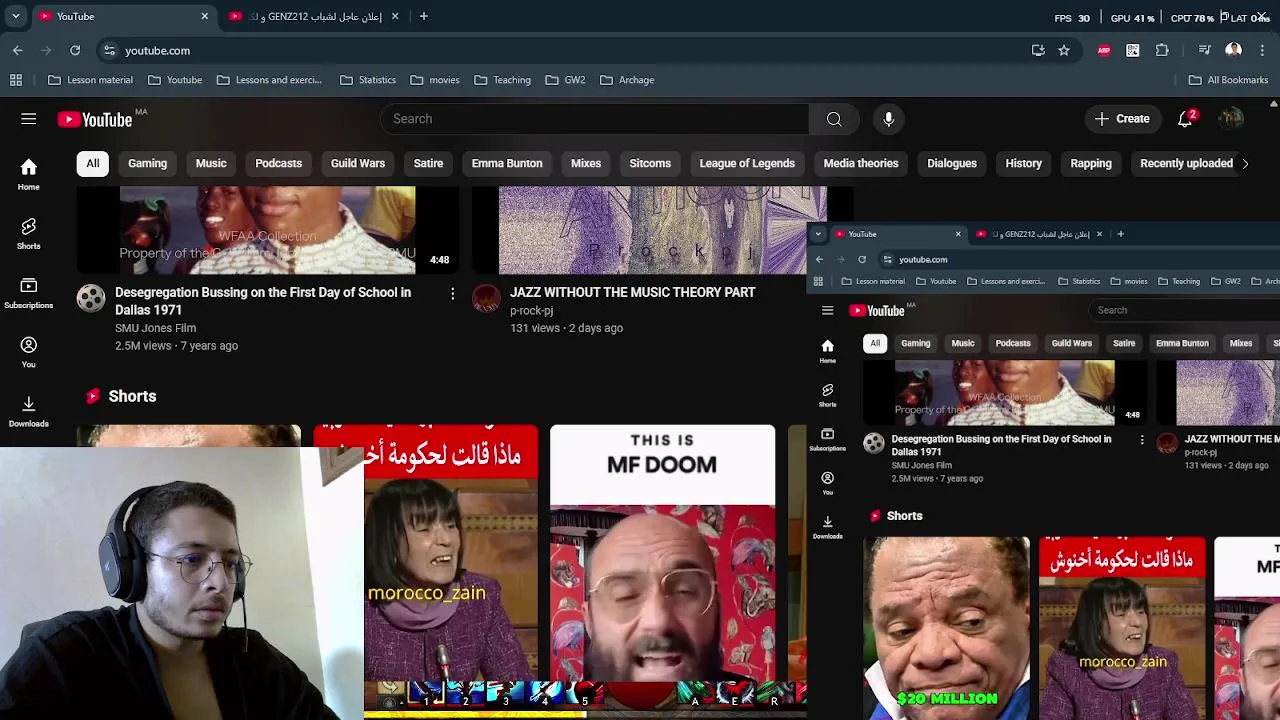Open the Teaching bookmark folder in main window
This screenshot has width=1280, height=720.
pos(502,80)
